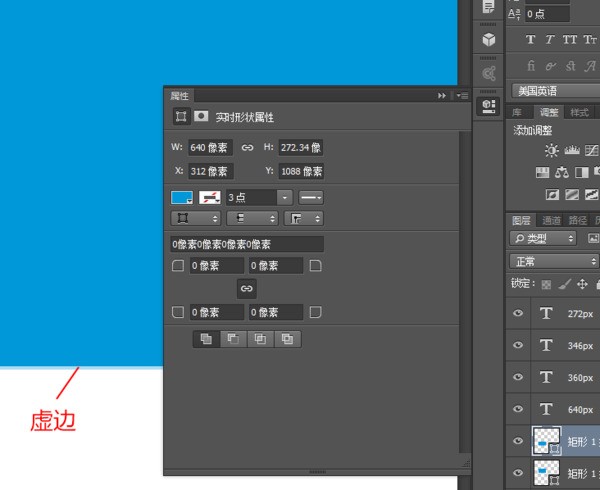The height and width of the screenshot is (490, 600).
Task: Select the faux bold T icon
Action: [530, 40]
